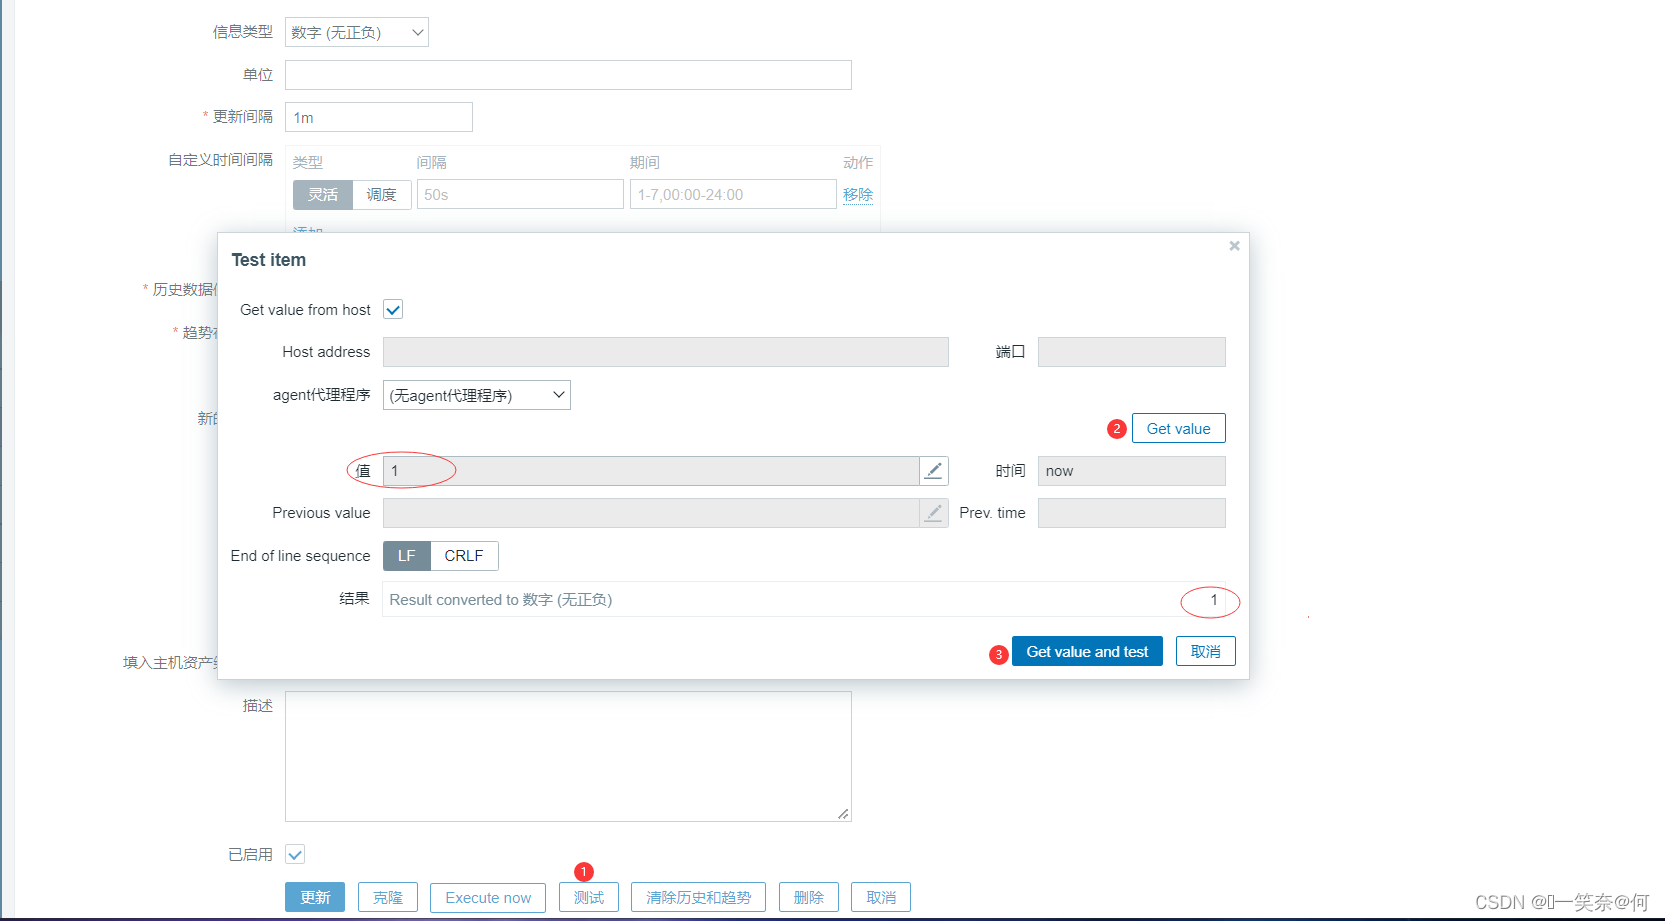Click the 时间 field showing now
1665x921 pixels.
tap(1132, 471)
